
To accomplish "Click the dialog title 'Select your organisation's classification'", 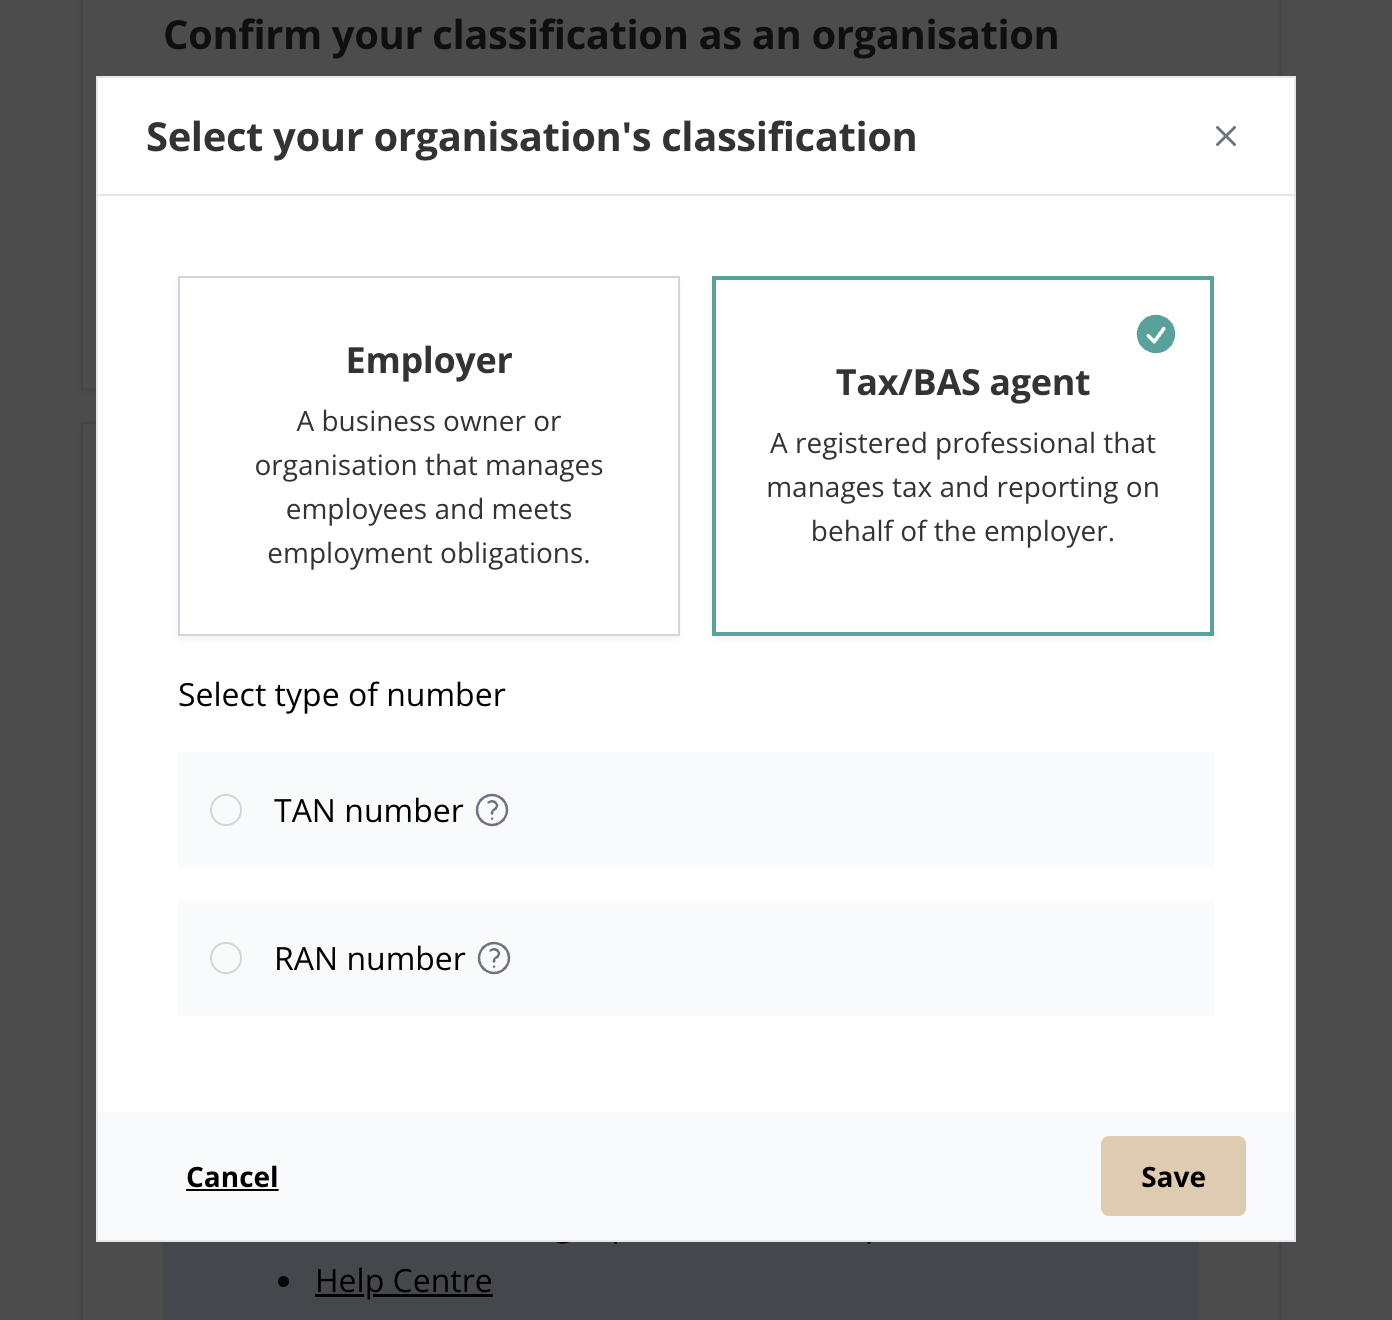I will coord(531,137).
